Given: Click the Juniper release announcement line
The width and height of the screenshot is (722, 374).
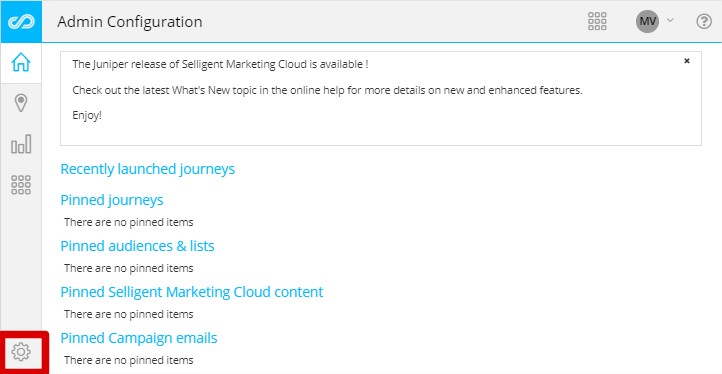Looking at the screenshot, I should tap(220, 64).
